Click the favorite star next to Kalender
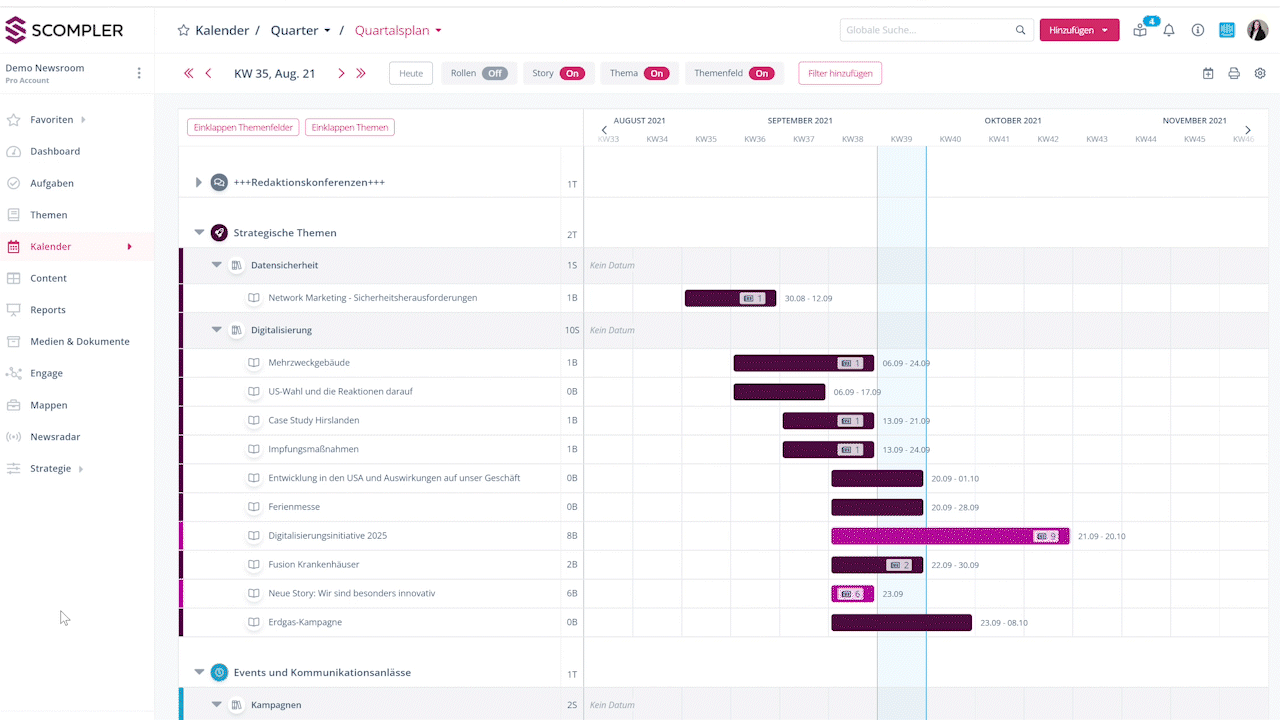The width and height of the screenshot is (1280, 720). [183, 30]
